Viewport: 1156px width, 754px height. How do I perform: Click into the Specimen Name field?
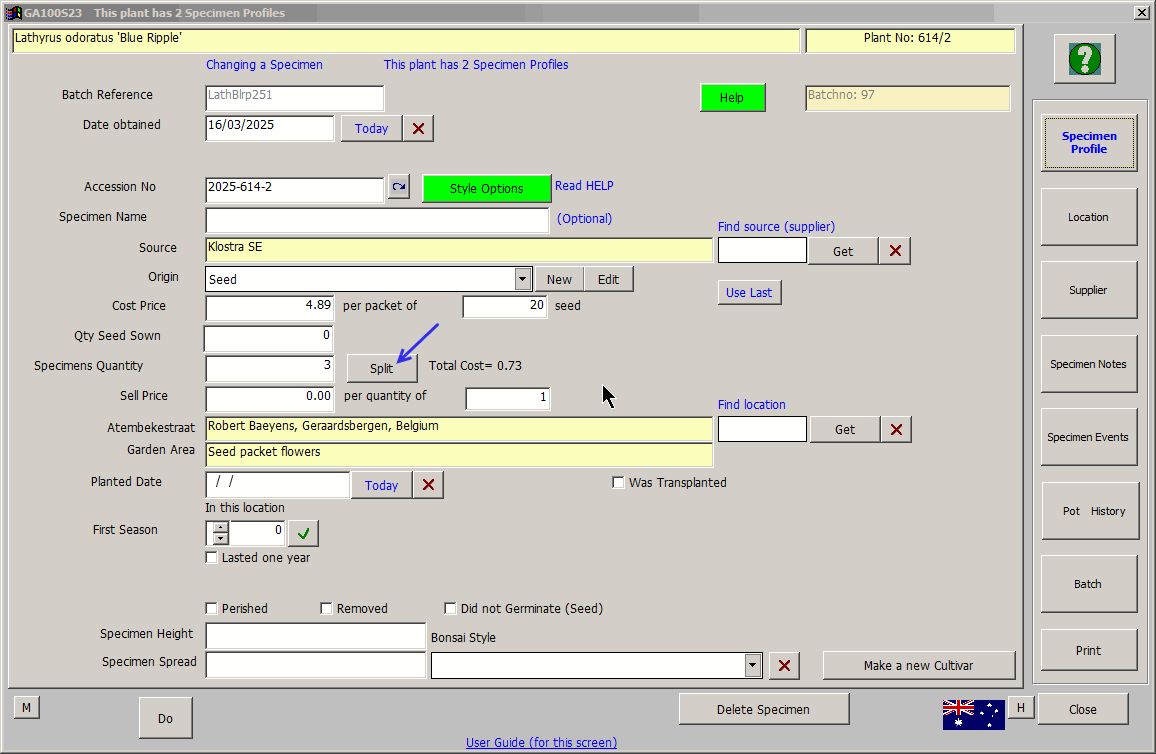pos(377,219)
